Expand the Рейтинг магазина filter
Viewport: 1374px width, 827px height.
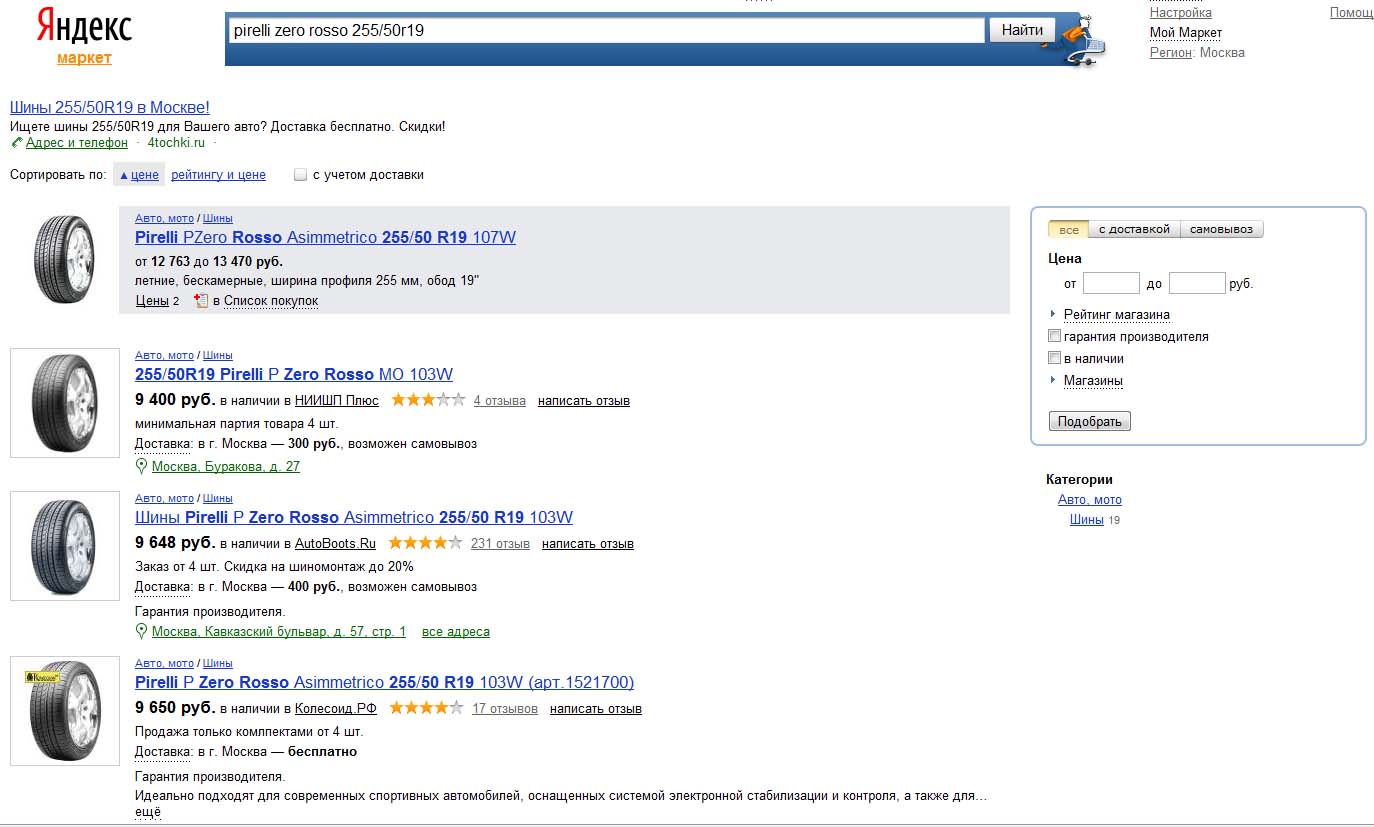1116,314
